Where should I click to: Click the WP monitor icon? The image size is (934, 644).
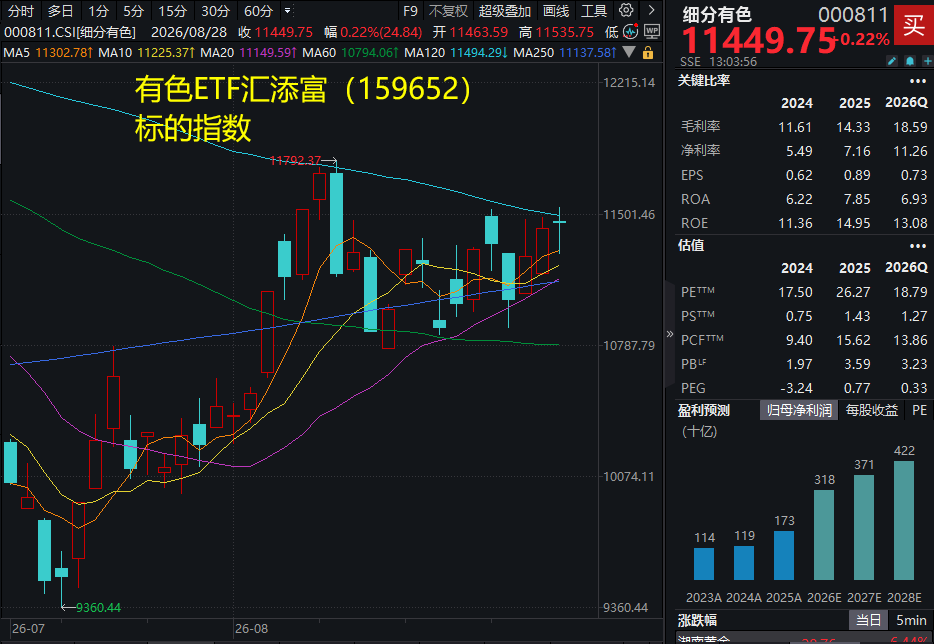(652, 32)
